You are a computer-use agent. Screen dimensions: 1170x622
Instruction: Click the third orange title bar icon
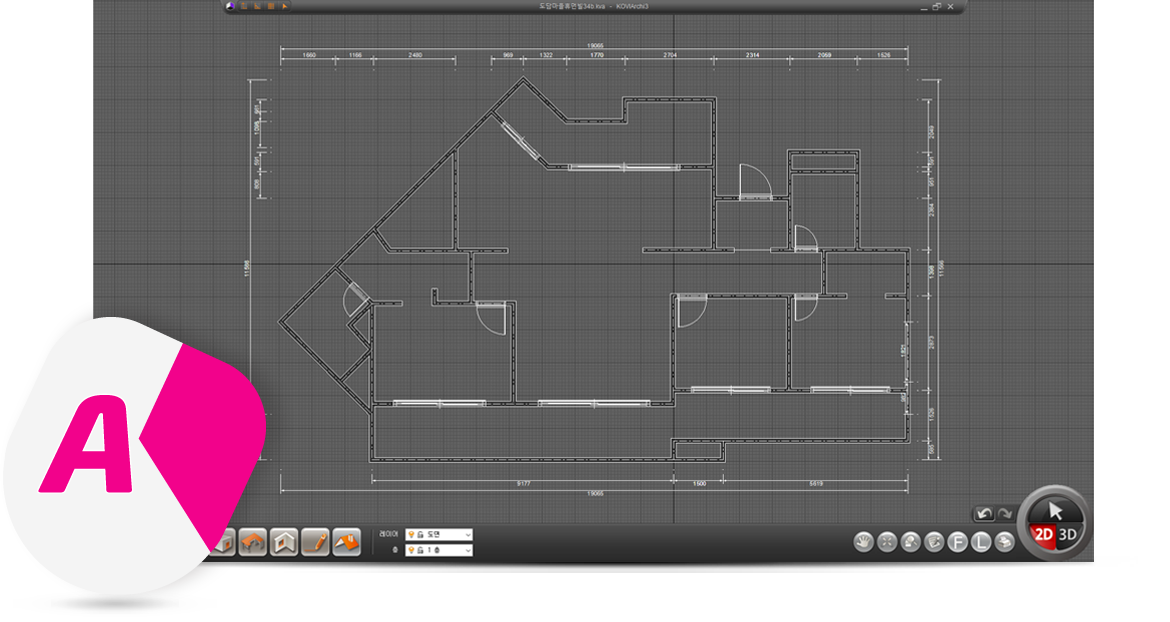click(x=271, y=6)
